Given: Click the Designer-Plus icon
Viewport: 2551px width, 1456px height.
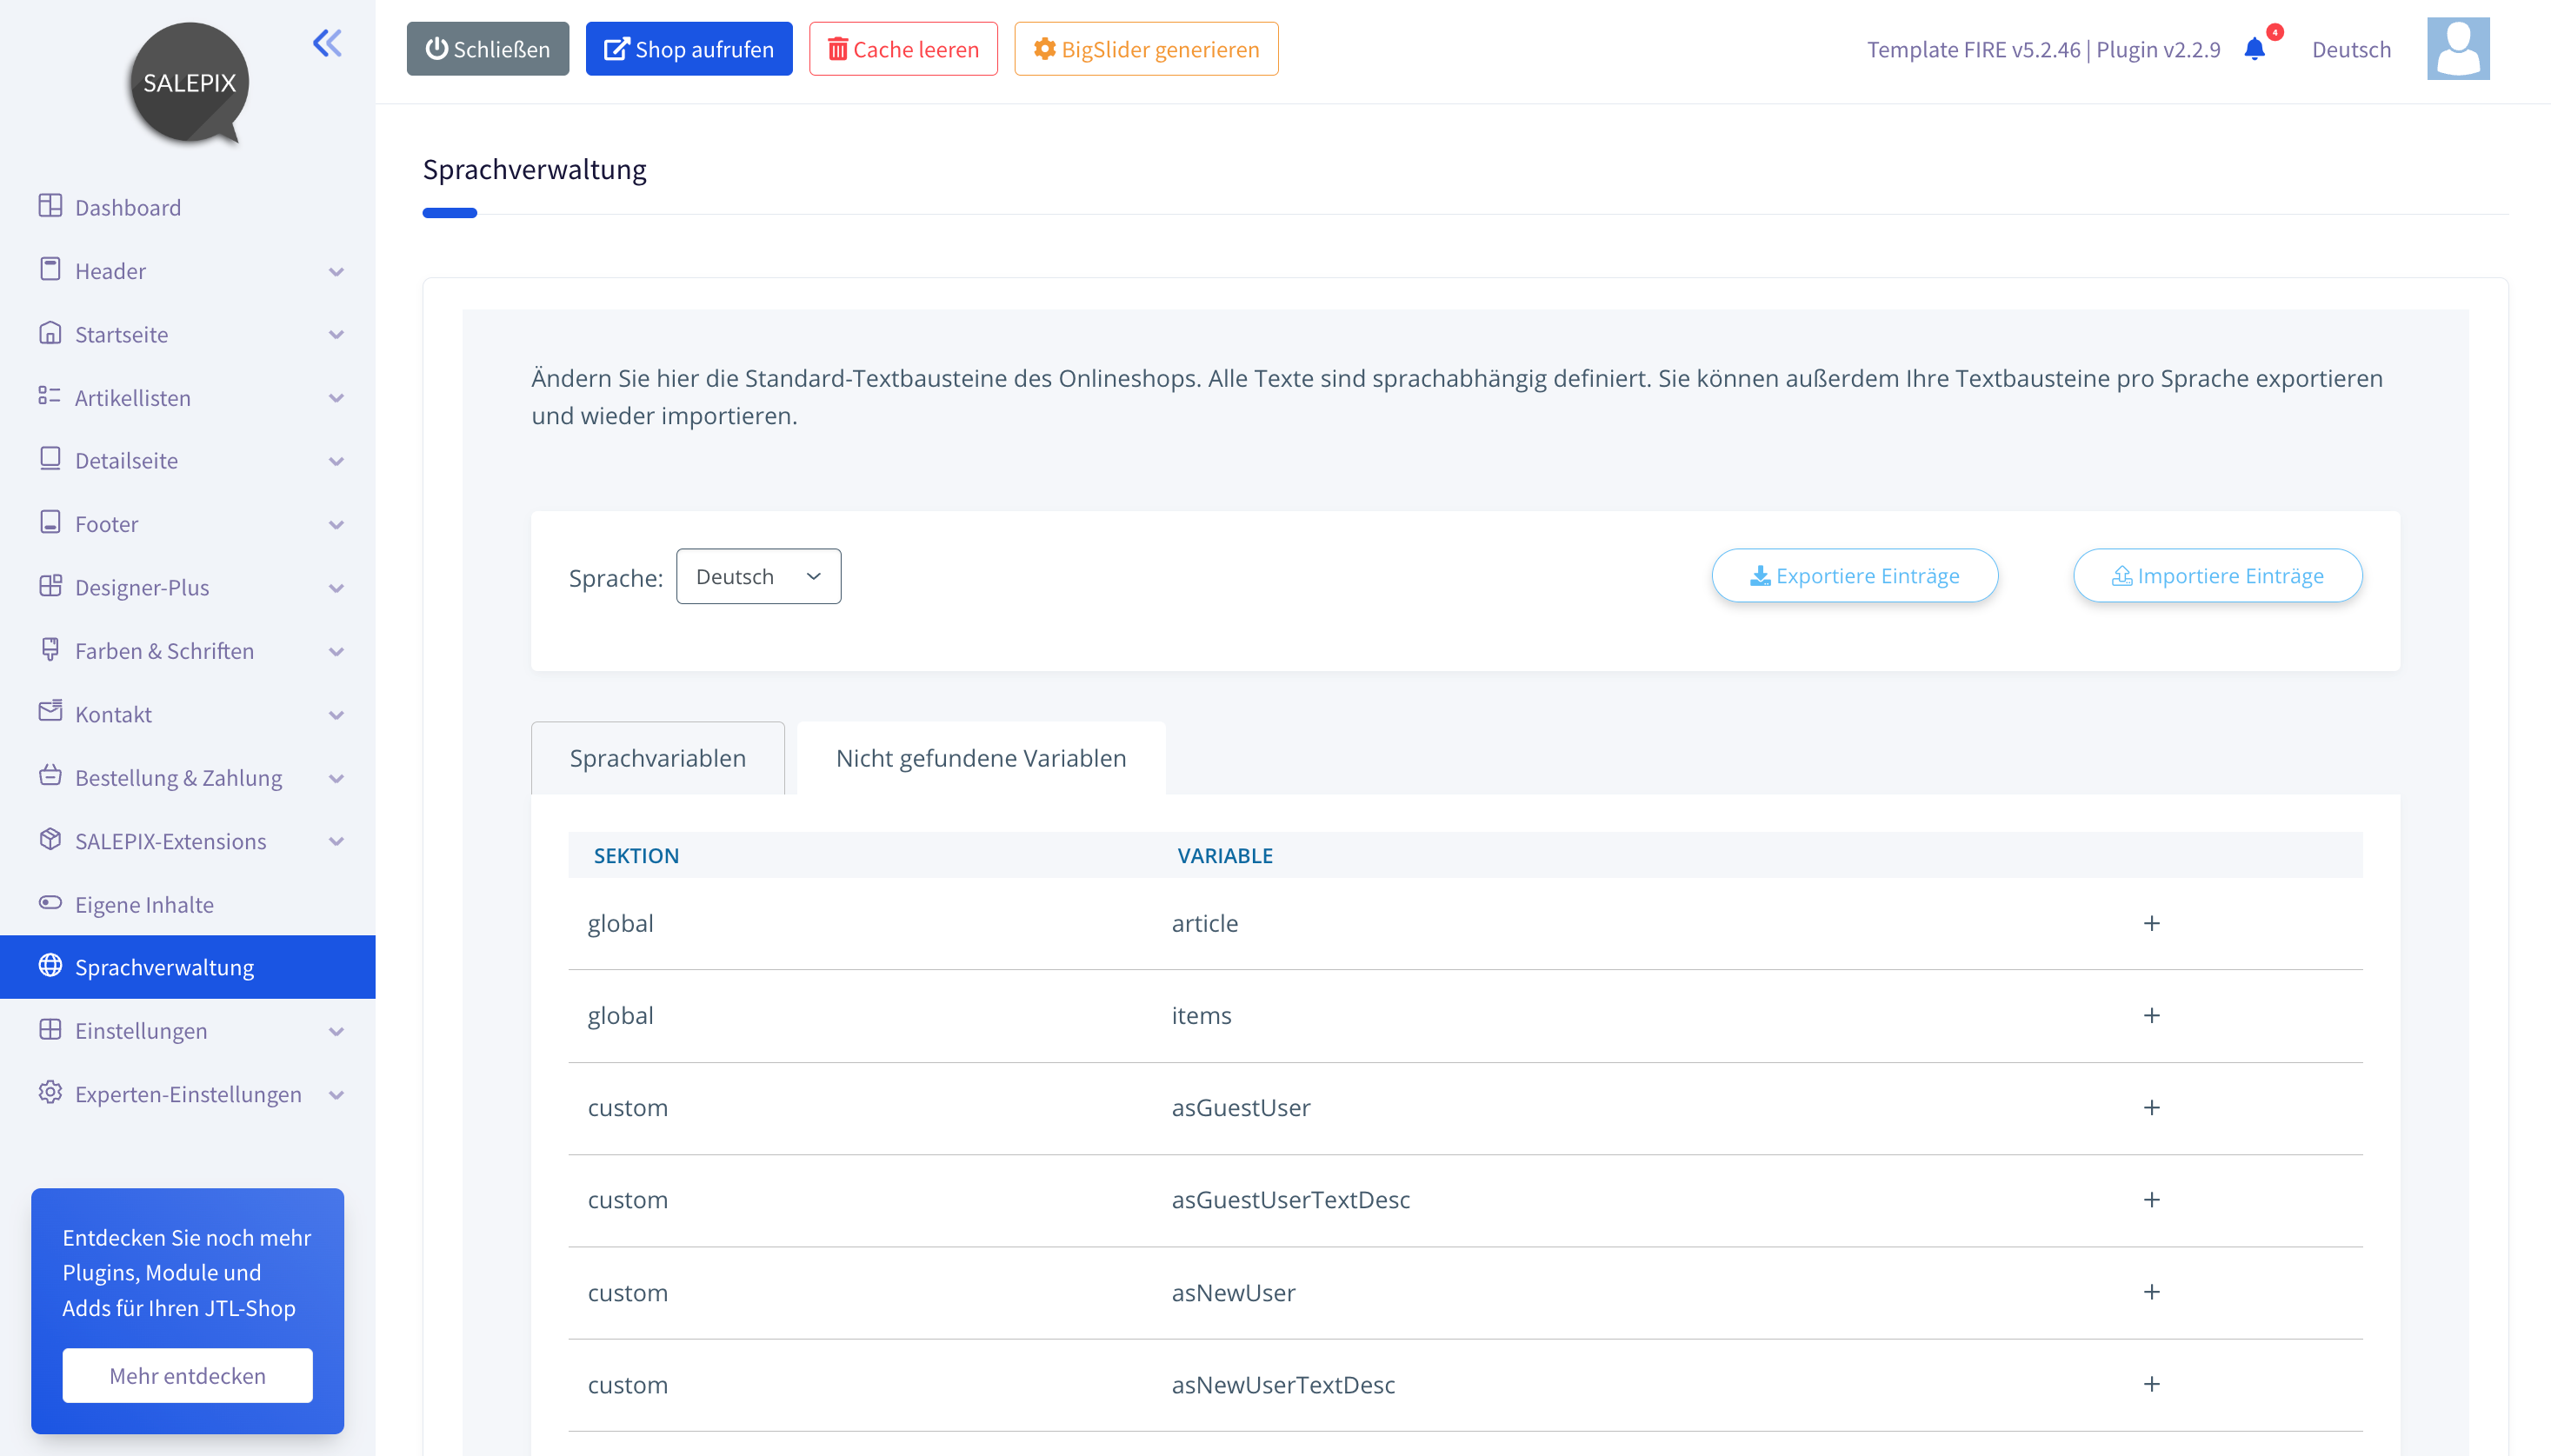Looking at the screenshot, I should tap(50, 586).
